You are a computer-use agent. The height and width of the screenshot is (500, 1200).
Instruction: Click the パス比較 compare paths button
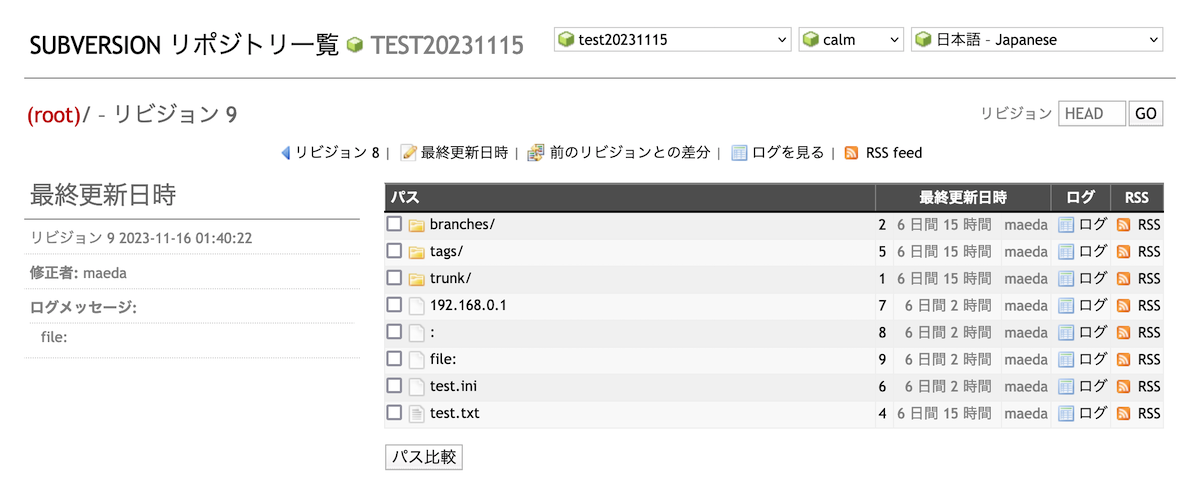pyautogui.click(x=424, y=457)
